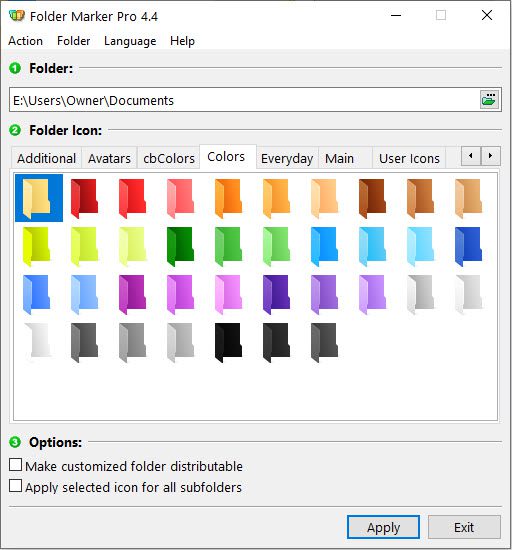
Task: Choose the light gray folder in last row
Action: [x=180, y=342]
